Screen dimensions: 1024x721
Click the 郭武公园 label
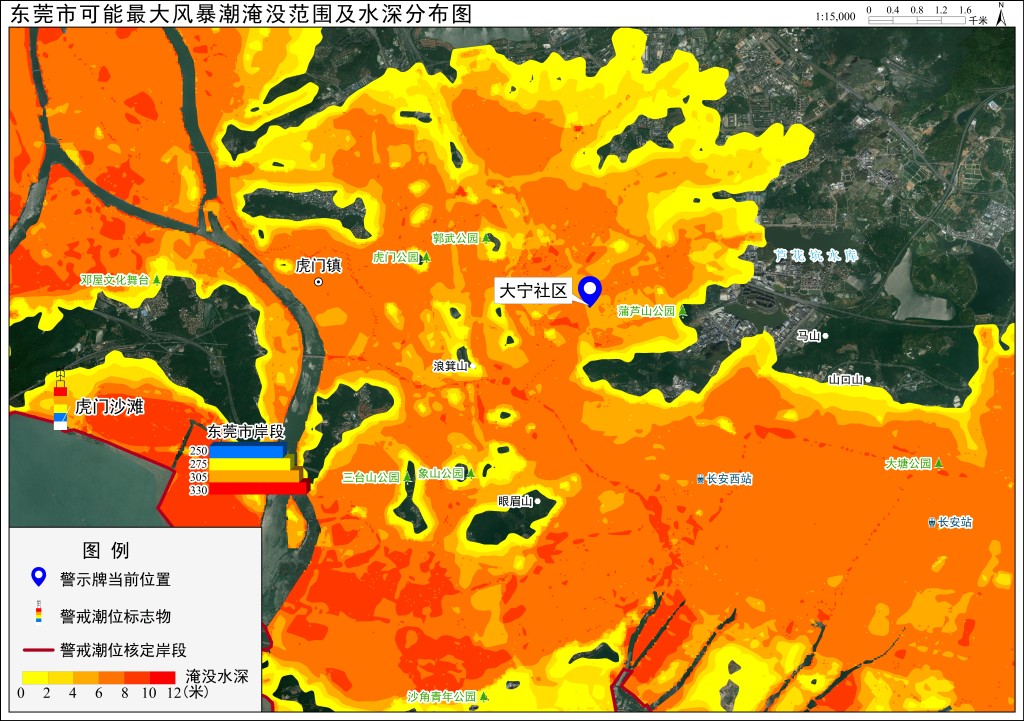(x=455, y=238)
